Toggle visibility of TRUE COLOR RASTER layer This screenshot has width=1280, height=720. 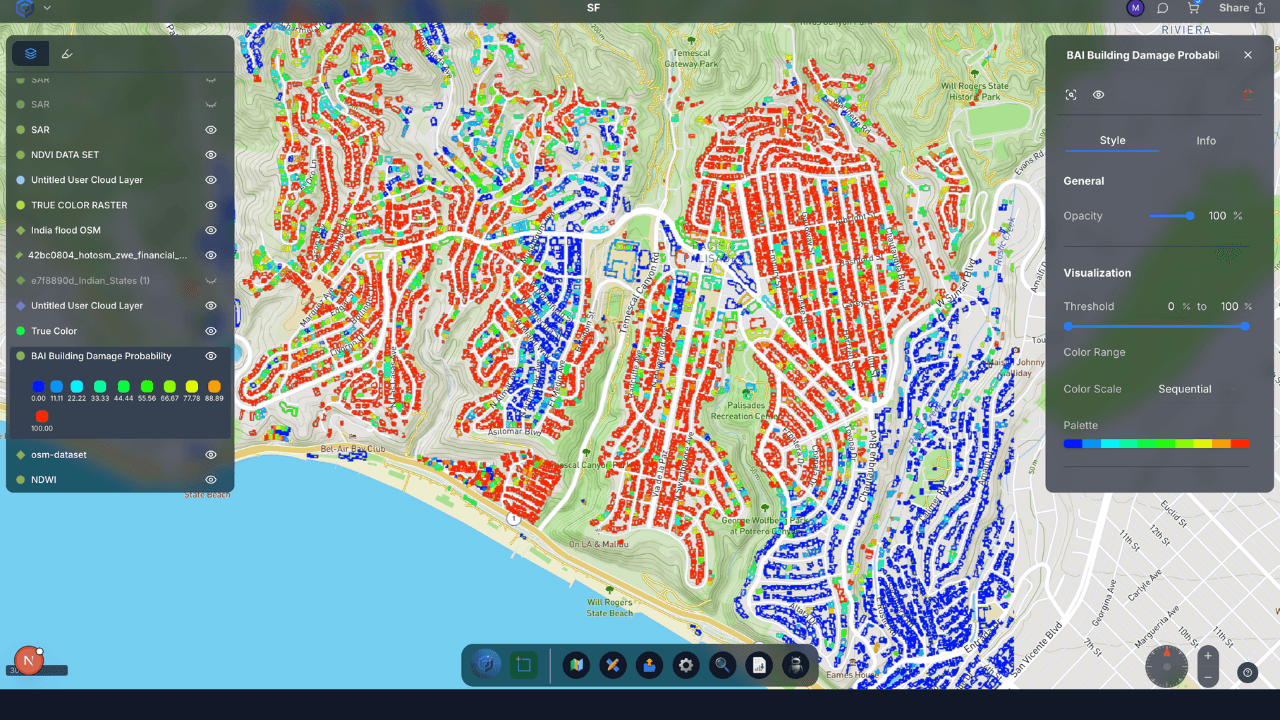coord(211,205)
